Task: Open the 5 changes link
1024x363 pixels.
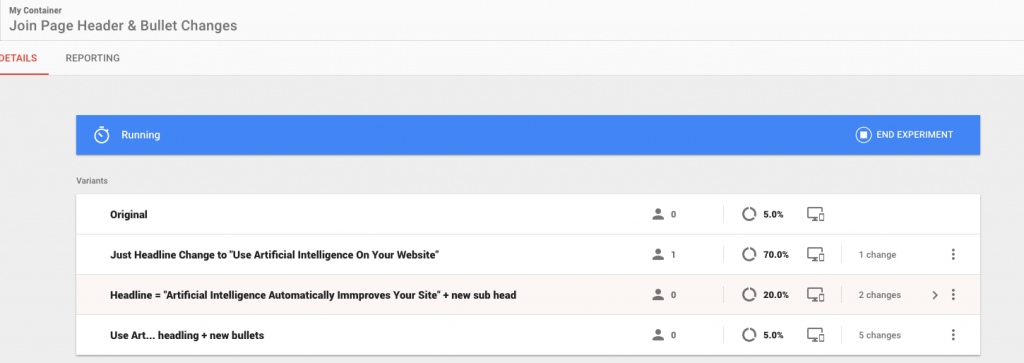Action: click(x=880, y=335)
